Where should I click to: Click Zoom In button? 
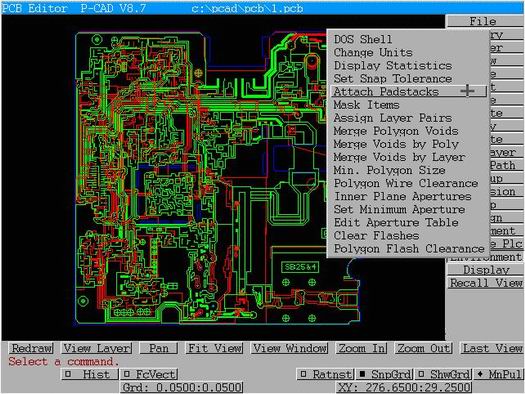362,348
